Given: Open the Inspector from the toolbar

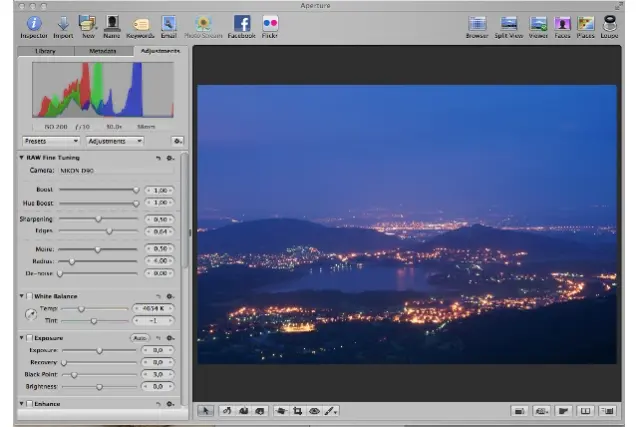Looking at the screenshot, I should pyautogui.click(x=34, y=23).
